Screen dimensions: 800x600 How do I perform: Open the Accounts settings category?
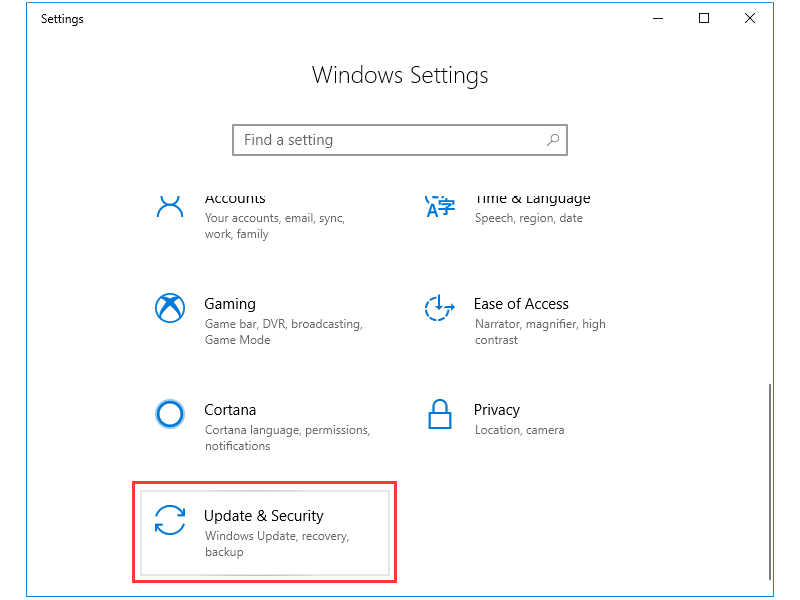[x=235, y=198]
